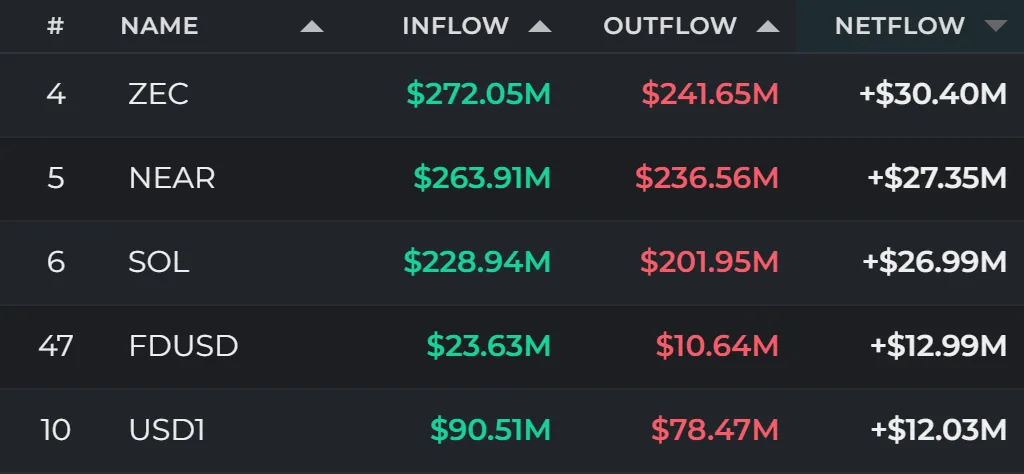Click the OUTFLOW sort arrow
The width and height of the screenshot is (1024, 474).
767,27
